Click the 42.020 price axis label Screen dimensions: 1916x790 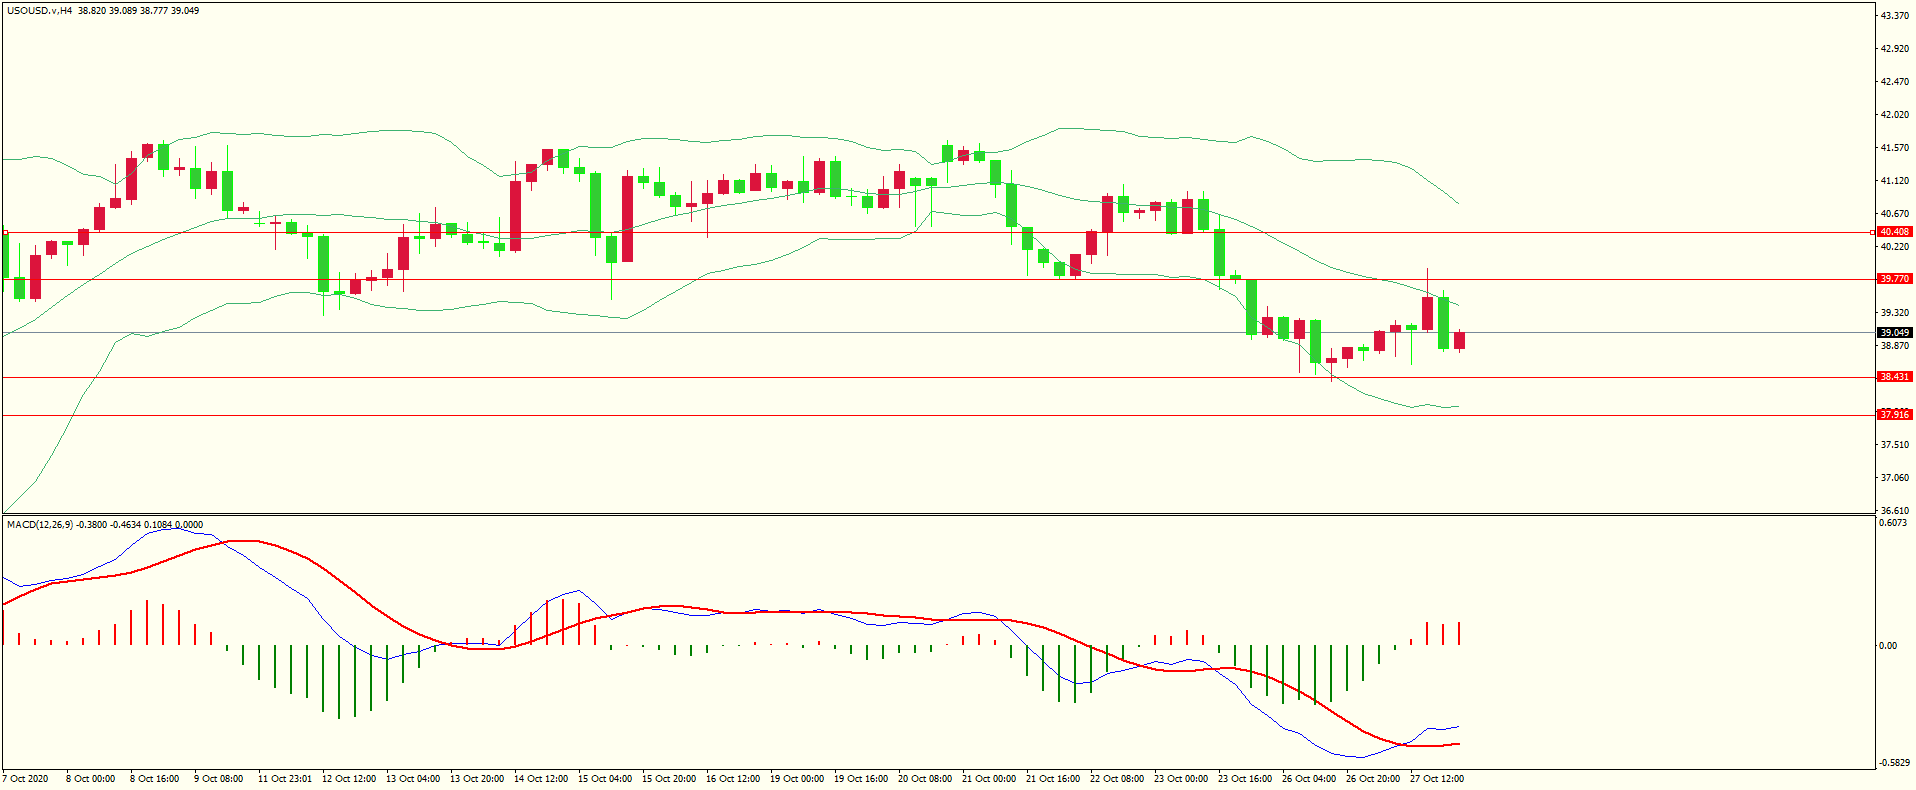coord(1895,115)
